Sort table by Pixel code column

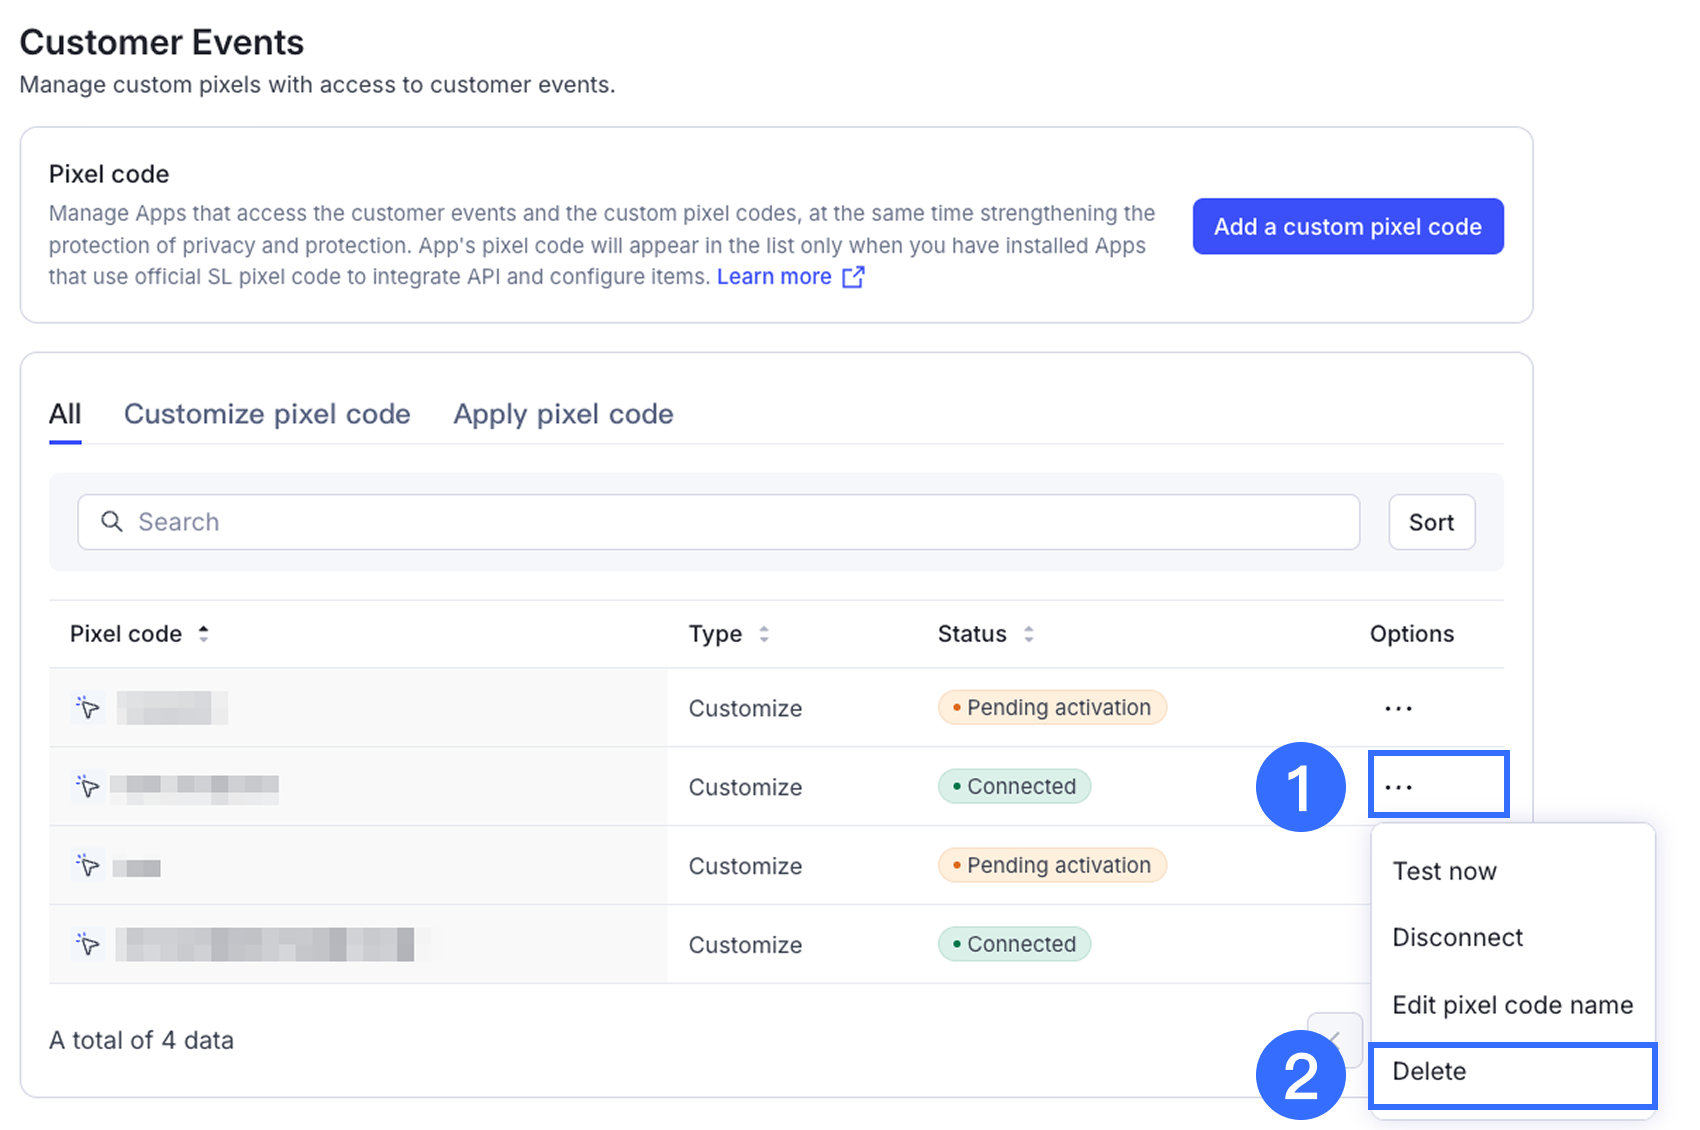tap(203, 634)
